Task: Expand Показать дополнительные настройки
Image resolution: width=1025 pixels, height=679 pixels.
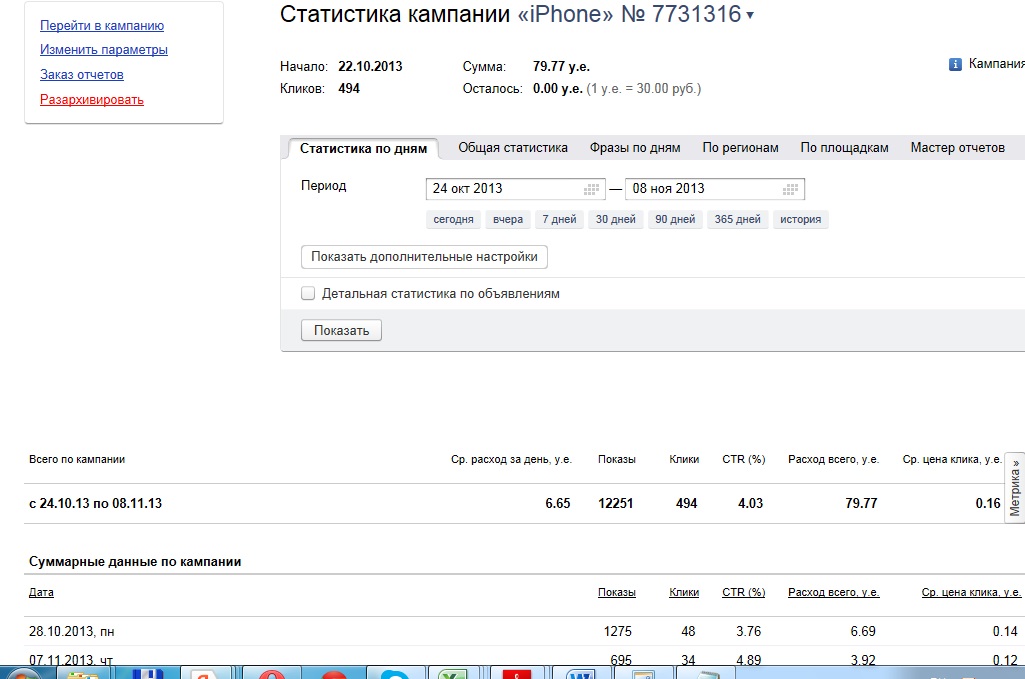Action: click(x=424, y=257)
